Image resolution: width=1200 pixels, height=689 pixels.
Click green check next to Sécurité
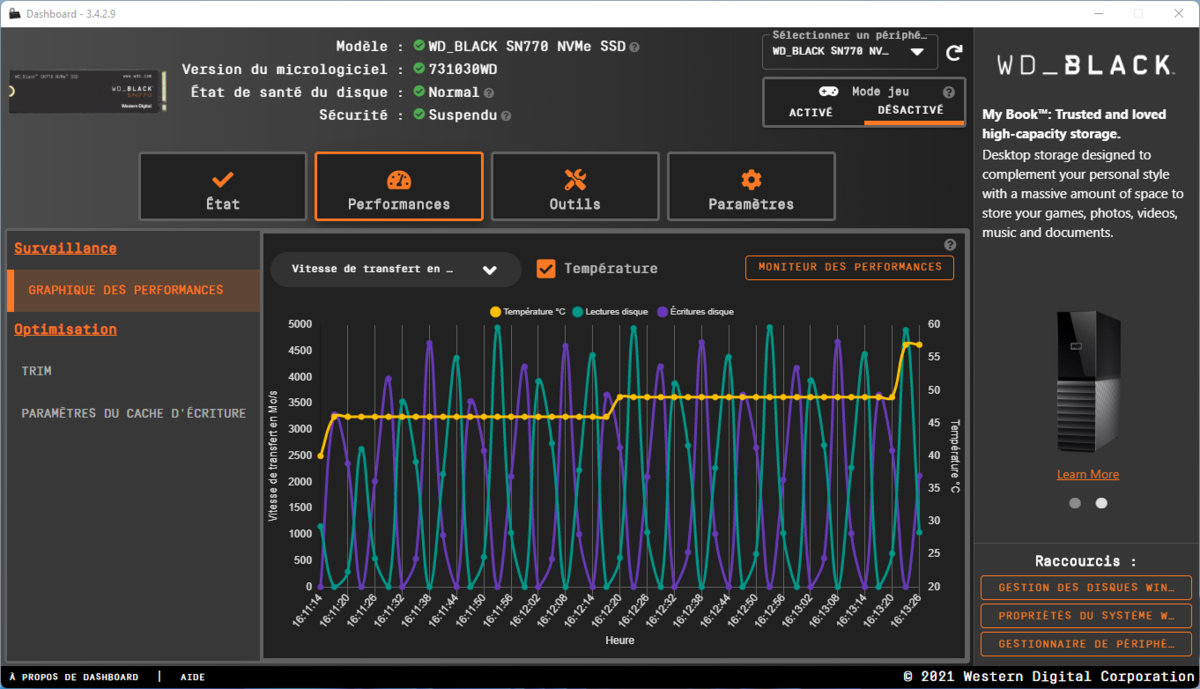pyautogui.click(x=419, y=115)
